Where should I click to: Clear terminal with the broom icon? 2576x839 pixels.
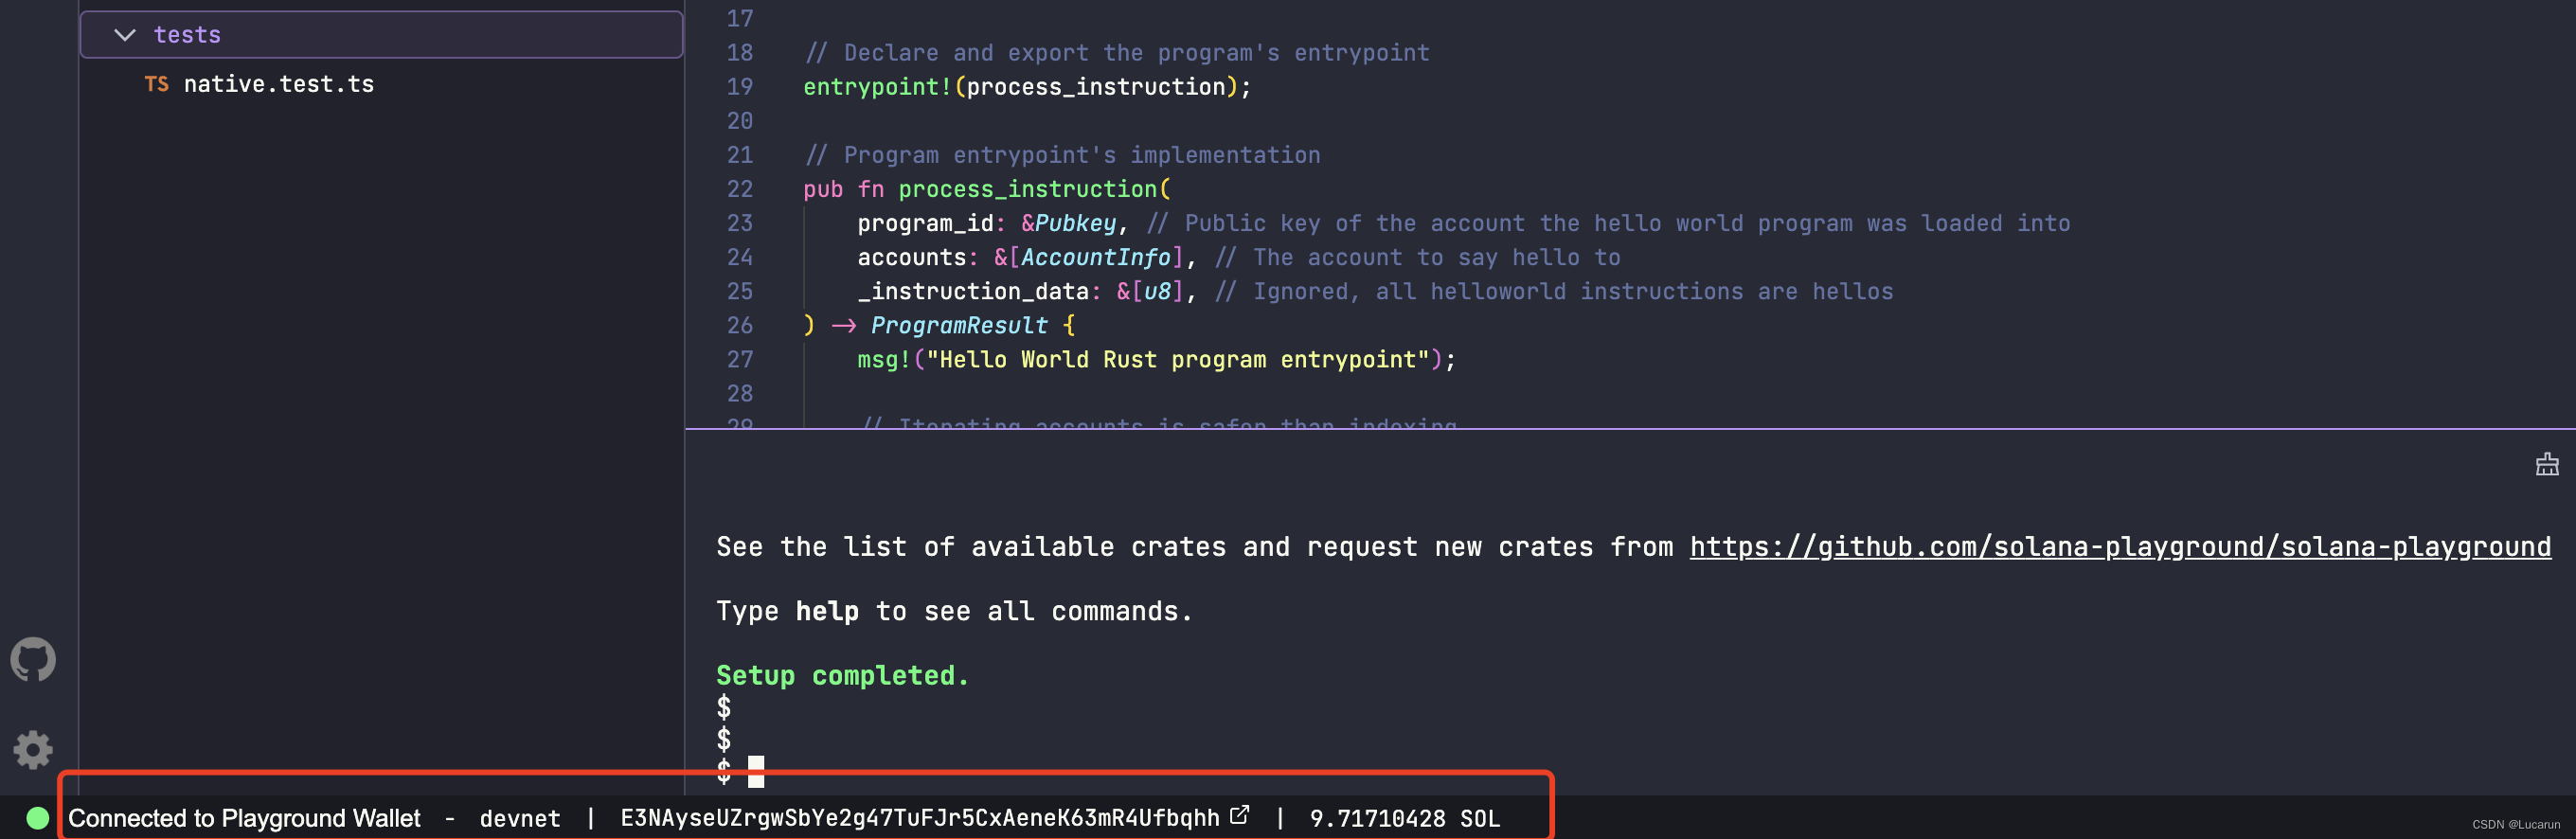click(x=2546, y=464)
